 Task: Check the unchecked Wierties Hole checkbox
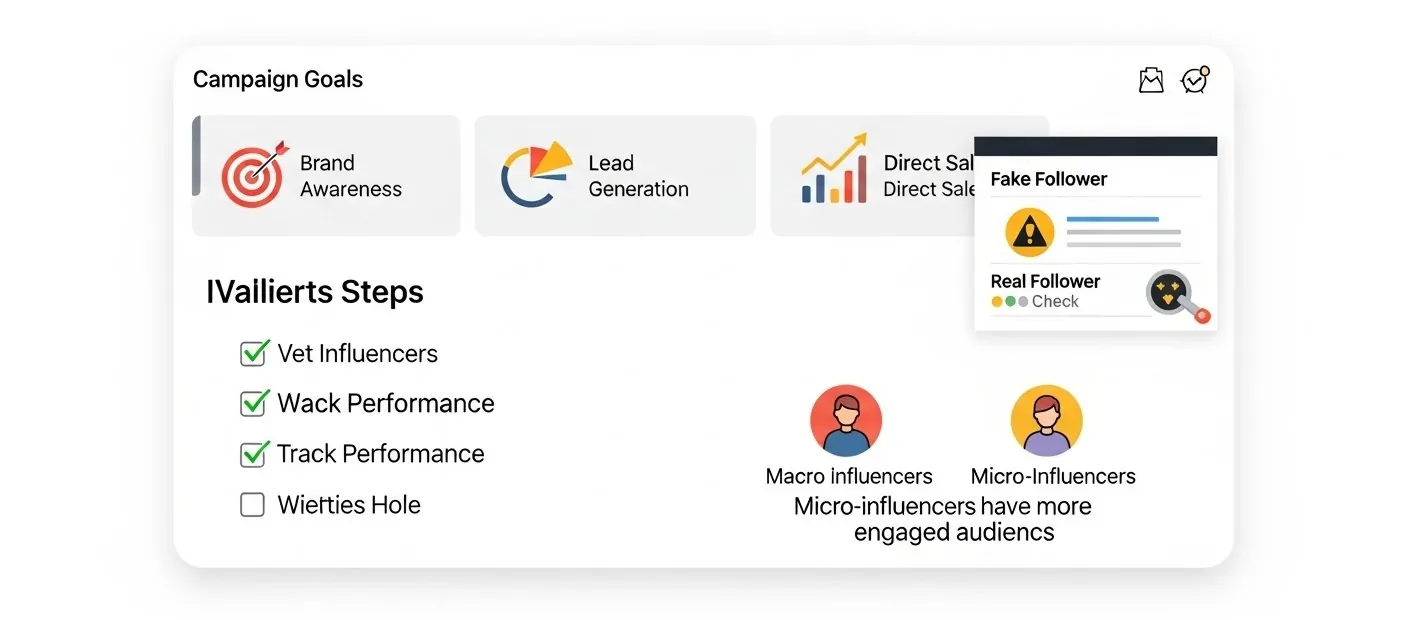click(x=252, y=505)
